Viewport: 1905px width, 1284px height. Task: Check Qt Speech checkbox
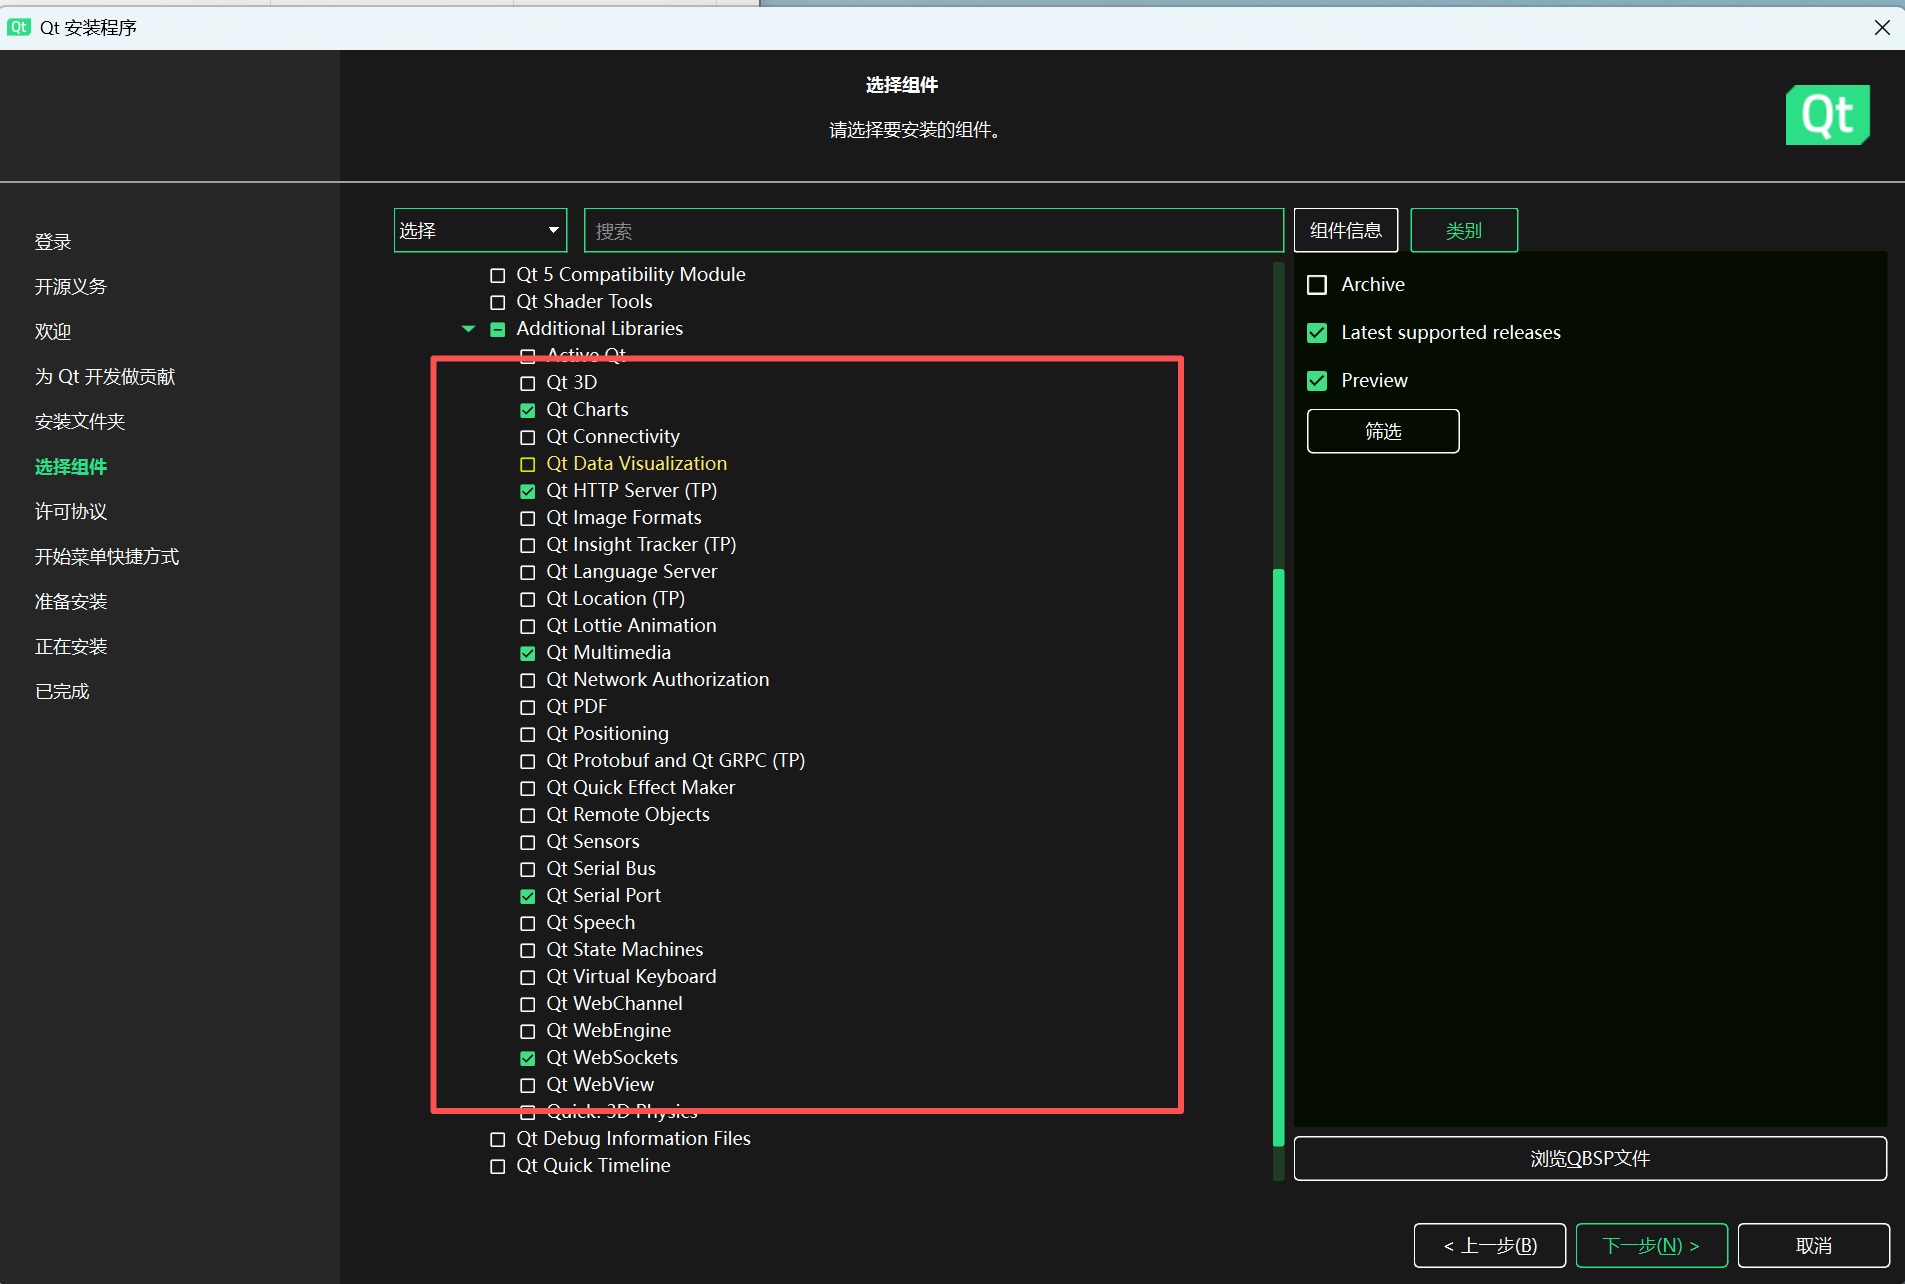[527, 923]
